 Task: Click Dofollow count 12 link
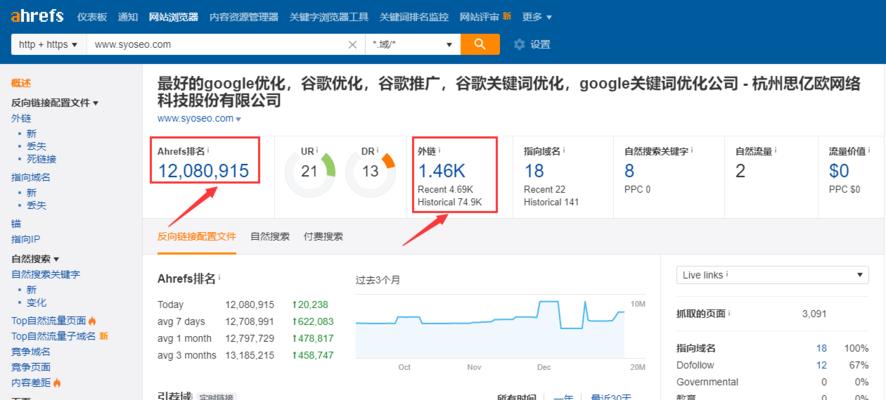(x=821, y=365)
